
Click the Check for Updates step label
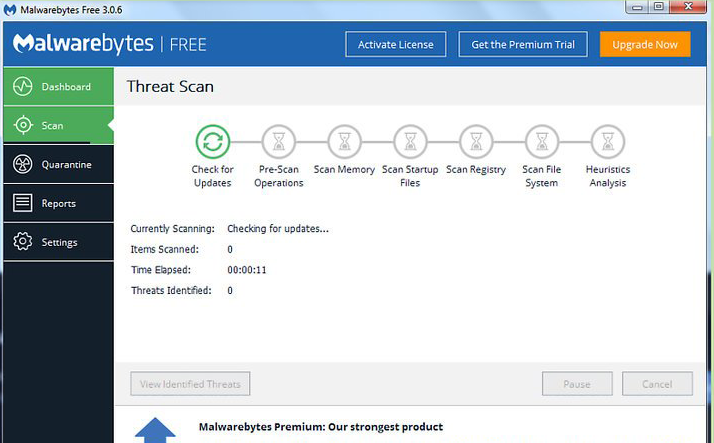tap(213, 176)
